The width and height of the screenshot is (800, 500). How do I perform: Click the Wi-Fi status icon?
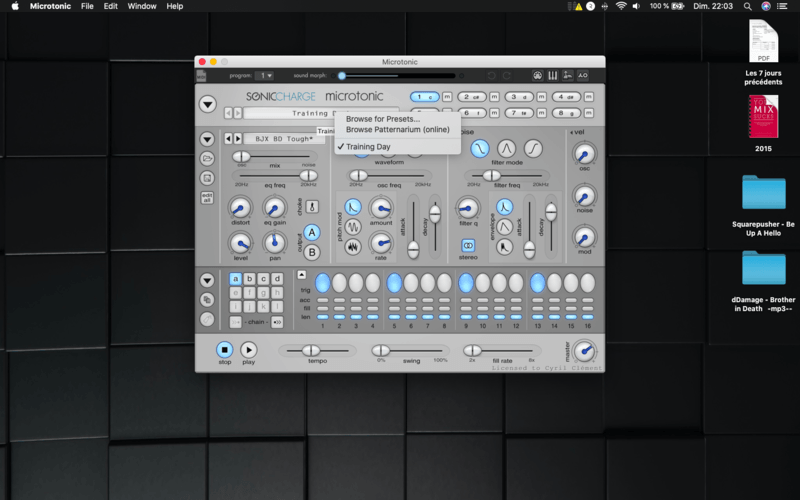(621, 6)
